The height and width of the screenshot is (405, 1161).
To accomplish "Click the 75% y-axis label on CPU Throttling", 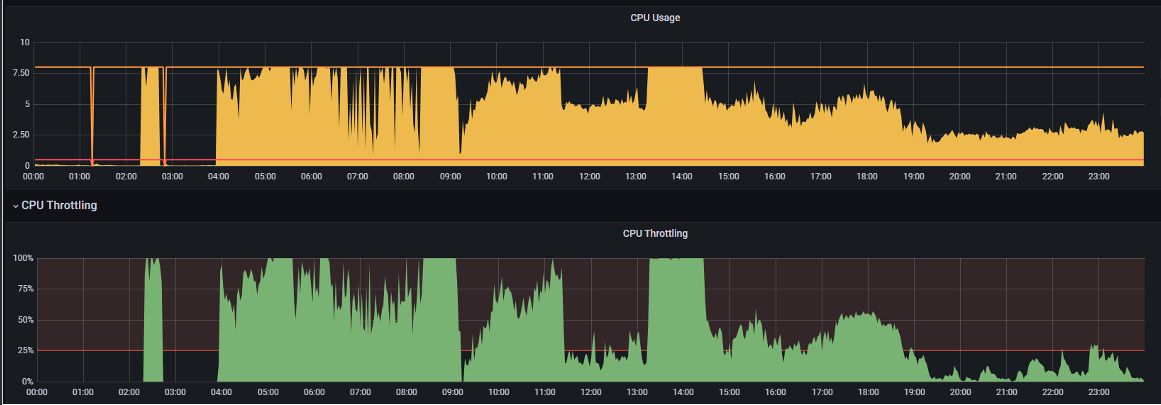I will (26, 289).
